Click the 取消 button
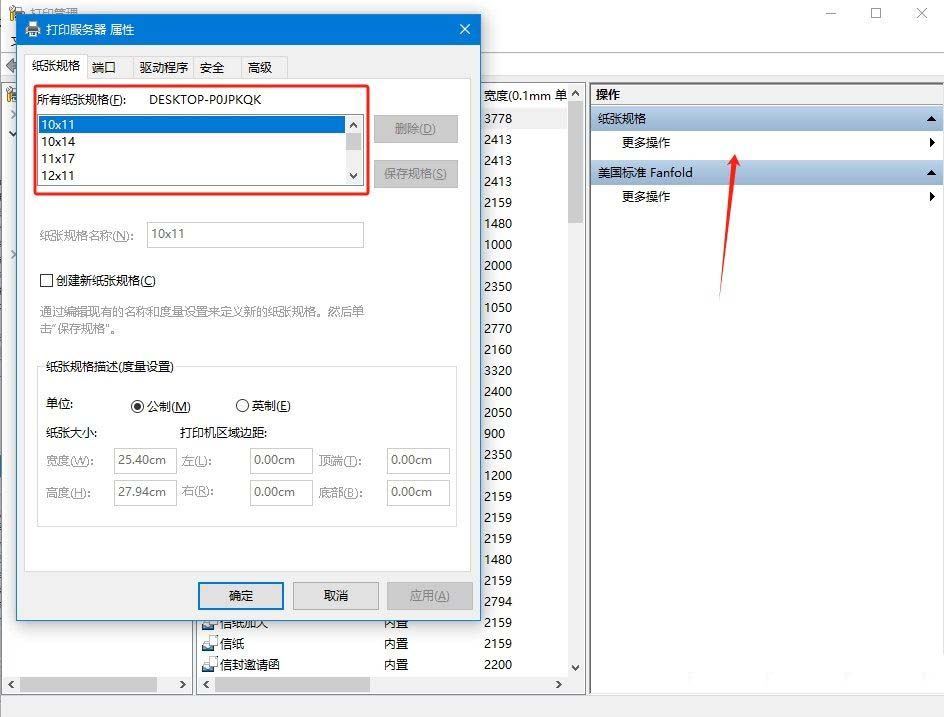 (x=335, y=595)
